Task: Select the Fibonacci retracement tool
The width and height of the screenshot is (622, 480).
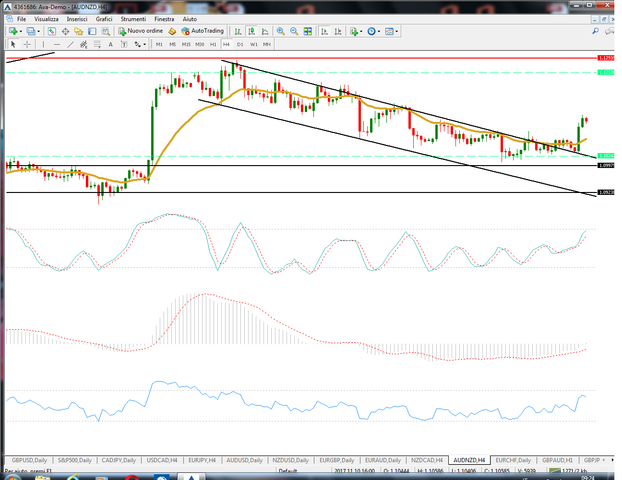Action: 97,44
